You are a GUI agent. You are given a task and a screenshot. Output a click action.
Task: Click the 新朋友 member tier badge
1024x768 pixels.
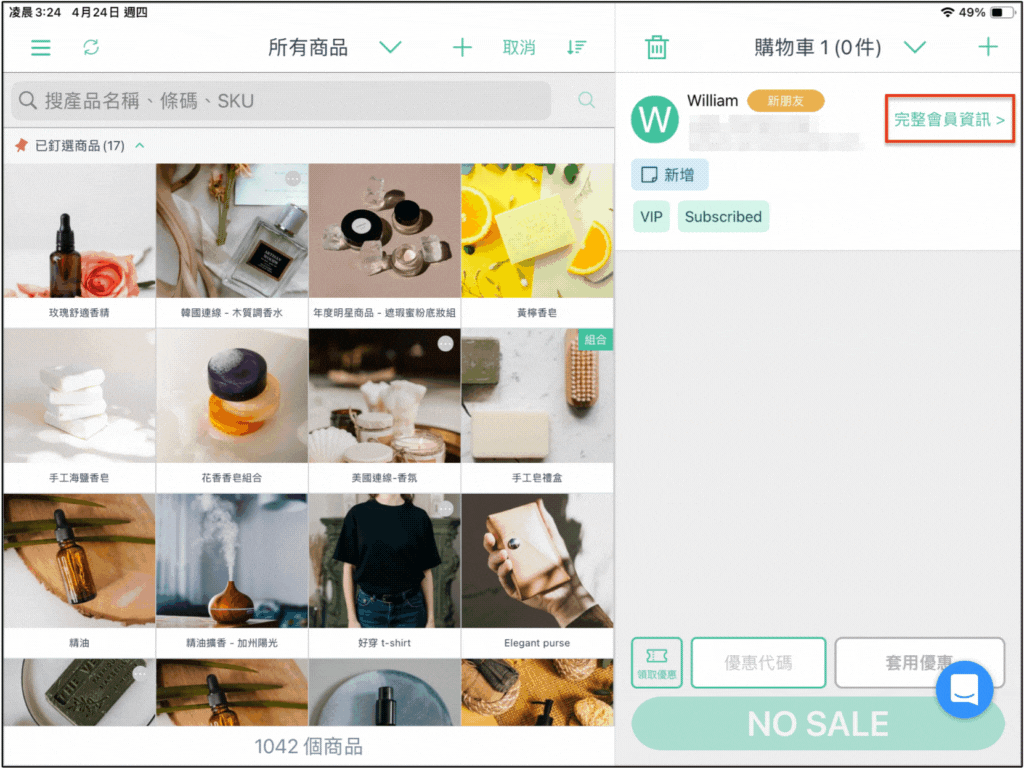(x=786, y=101)
